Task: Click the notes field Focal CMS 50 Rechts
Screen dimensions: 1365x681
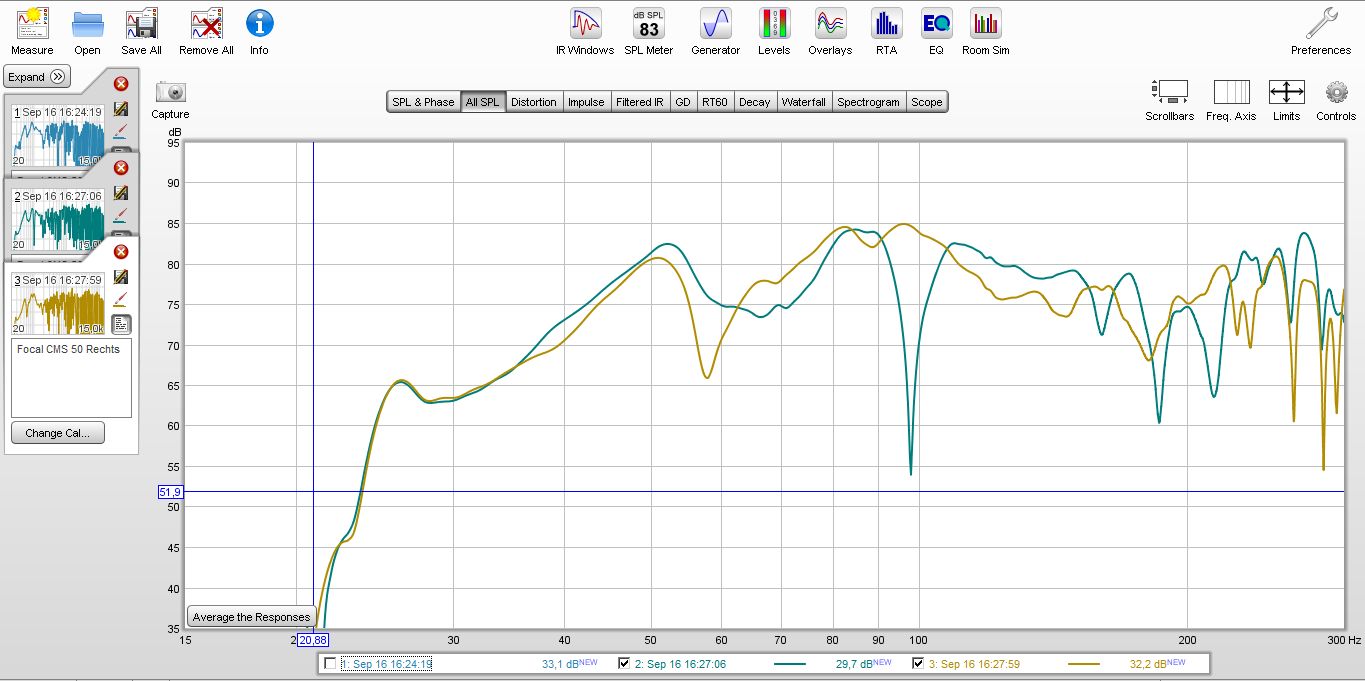Action: coord(71,377)
